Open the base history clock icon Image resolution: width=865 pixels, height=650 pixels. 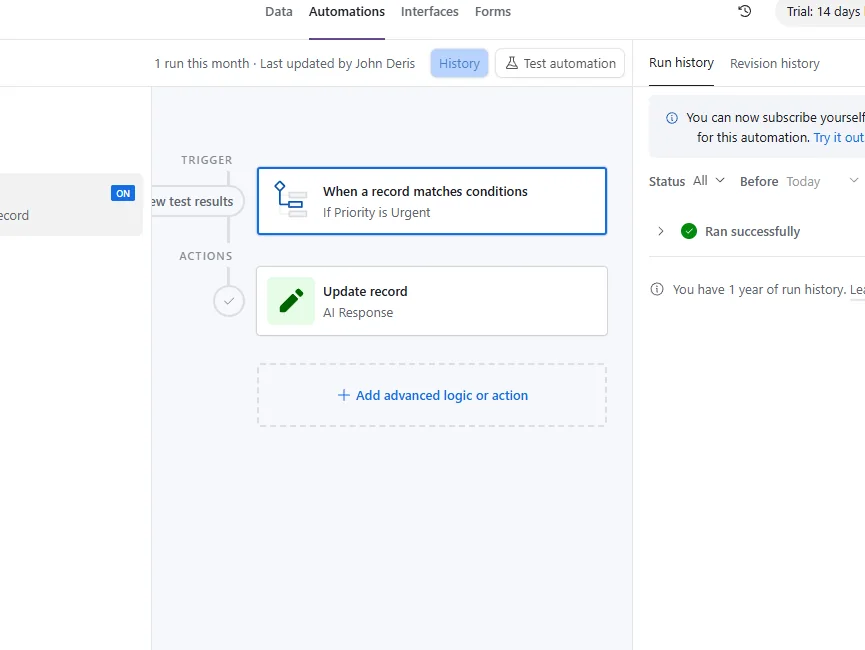pyautogui.click(x=744, y=11)
